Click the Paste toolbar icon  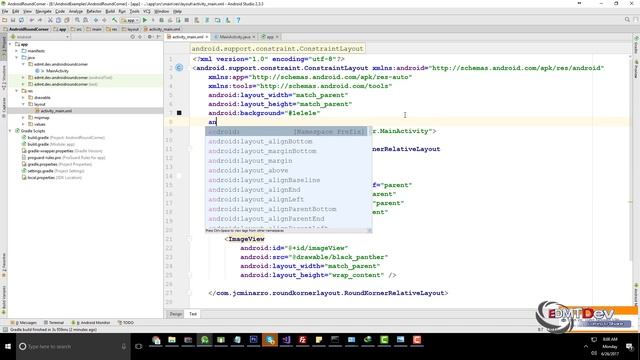67,20
